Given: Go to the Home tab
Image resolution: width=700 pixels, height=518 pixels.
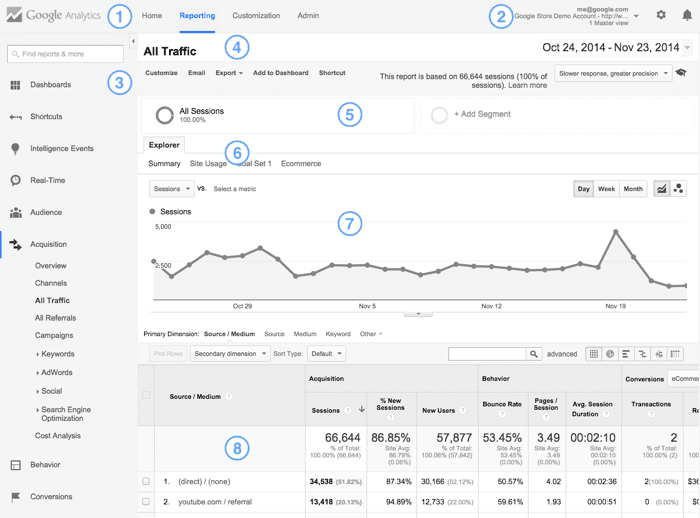Looking at the screenshot, I should pyautogui.click(x=152, y=16).
